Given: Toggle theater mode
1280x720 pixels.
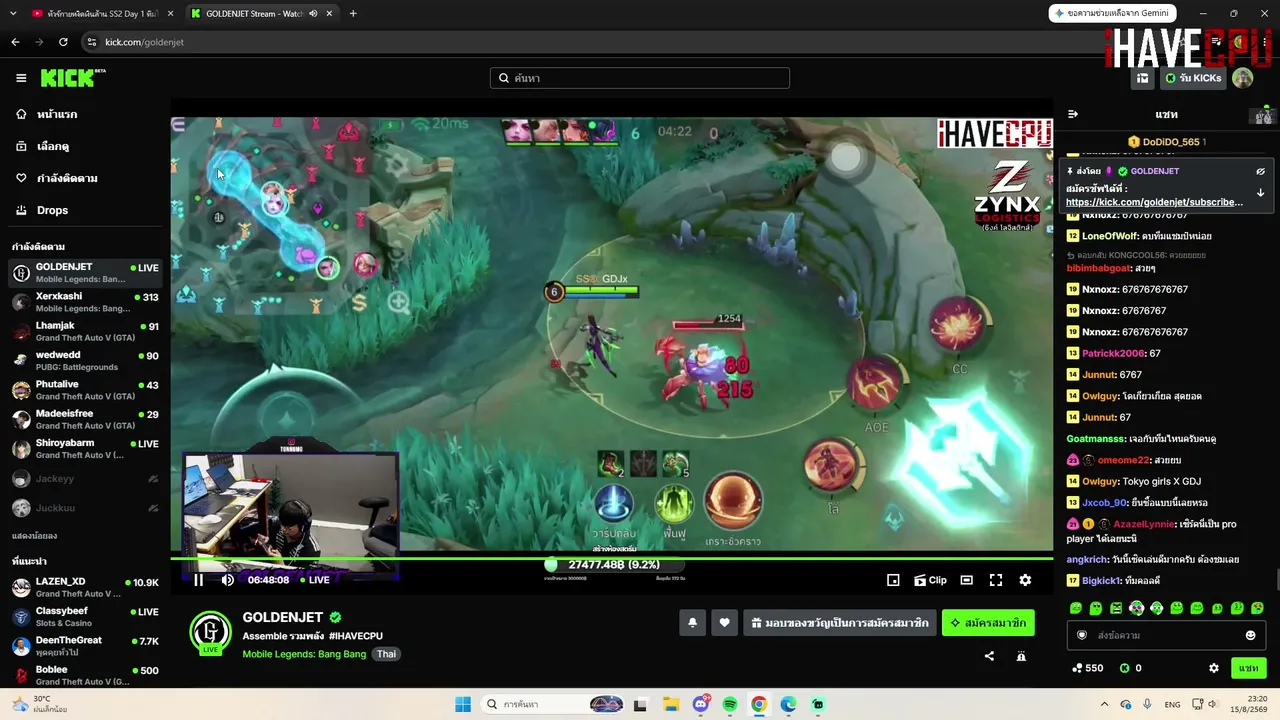Looking at the screenshot, I should (x=966, y=580).
